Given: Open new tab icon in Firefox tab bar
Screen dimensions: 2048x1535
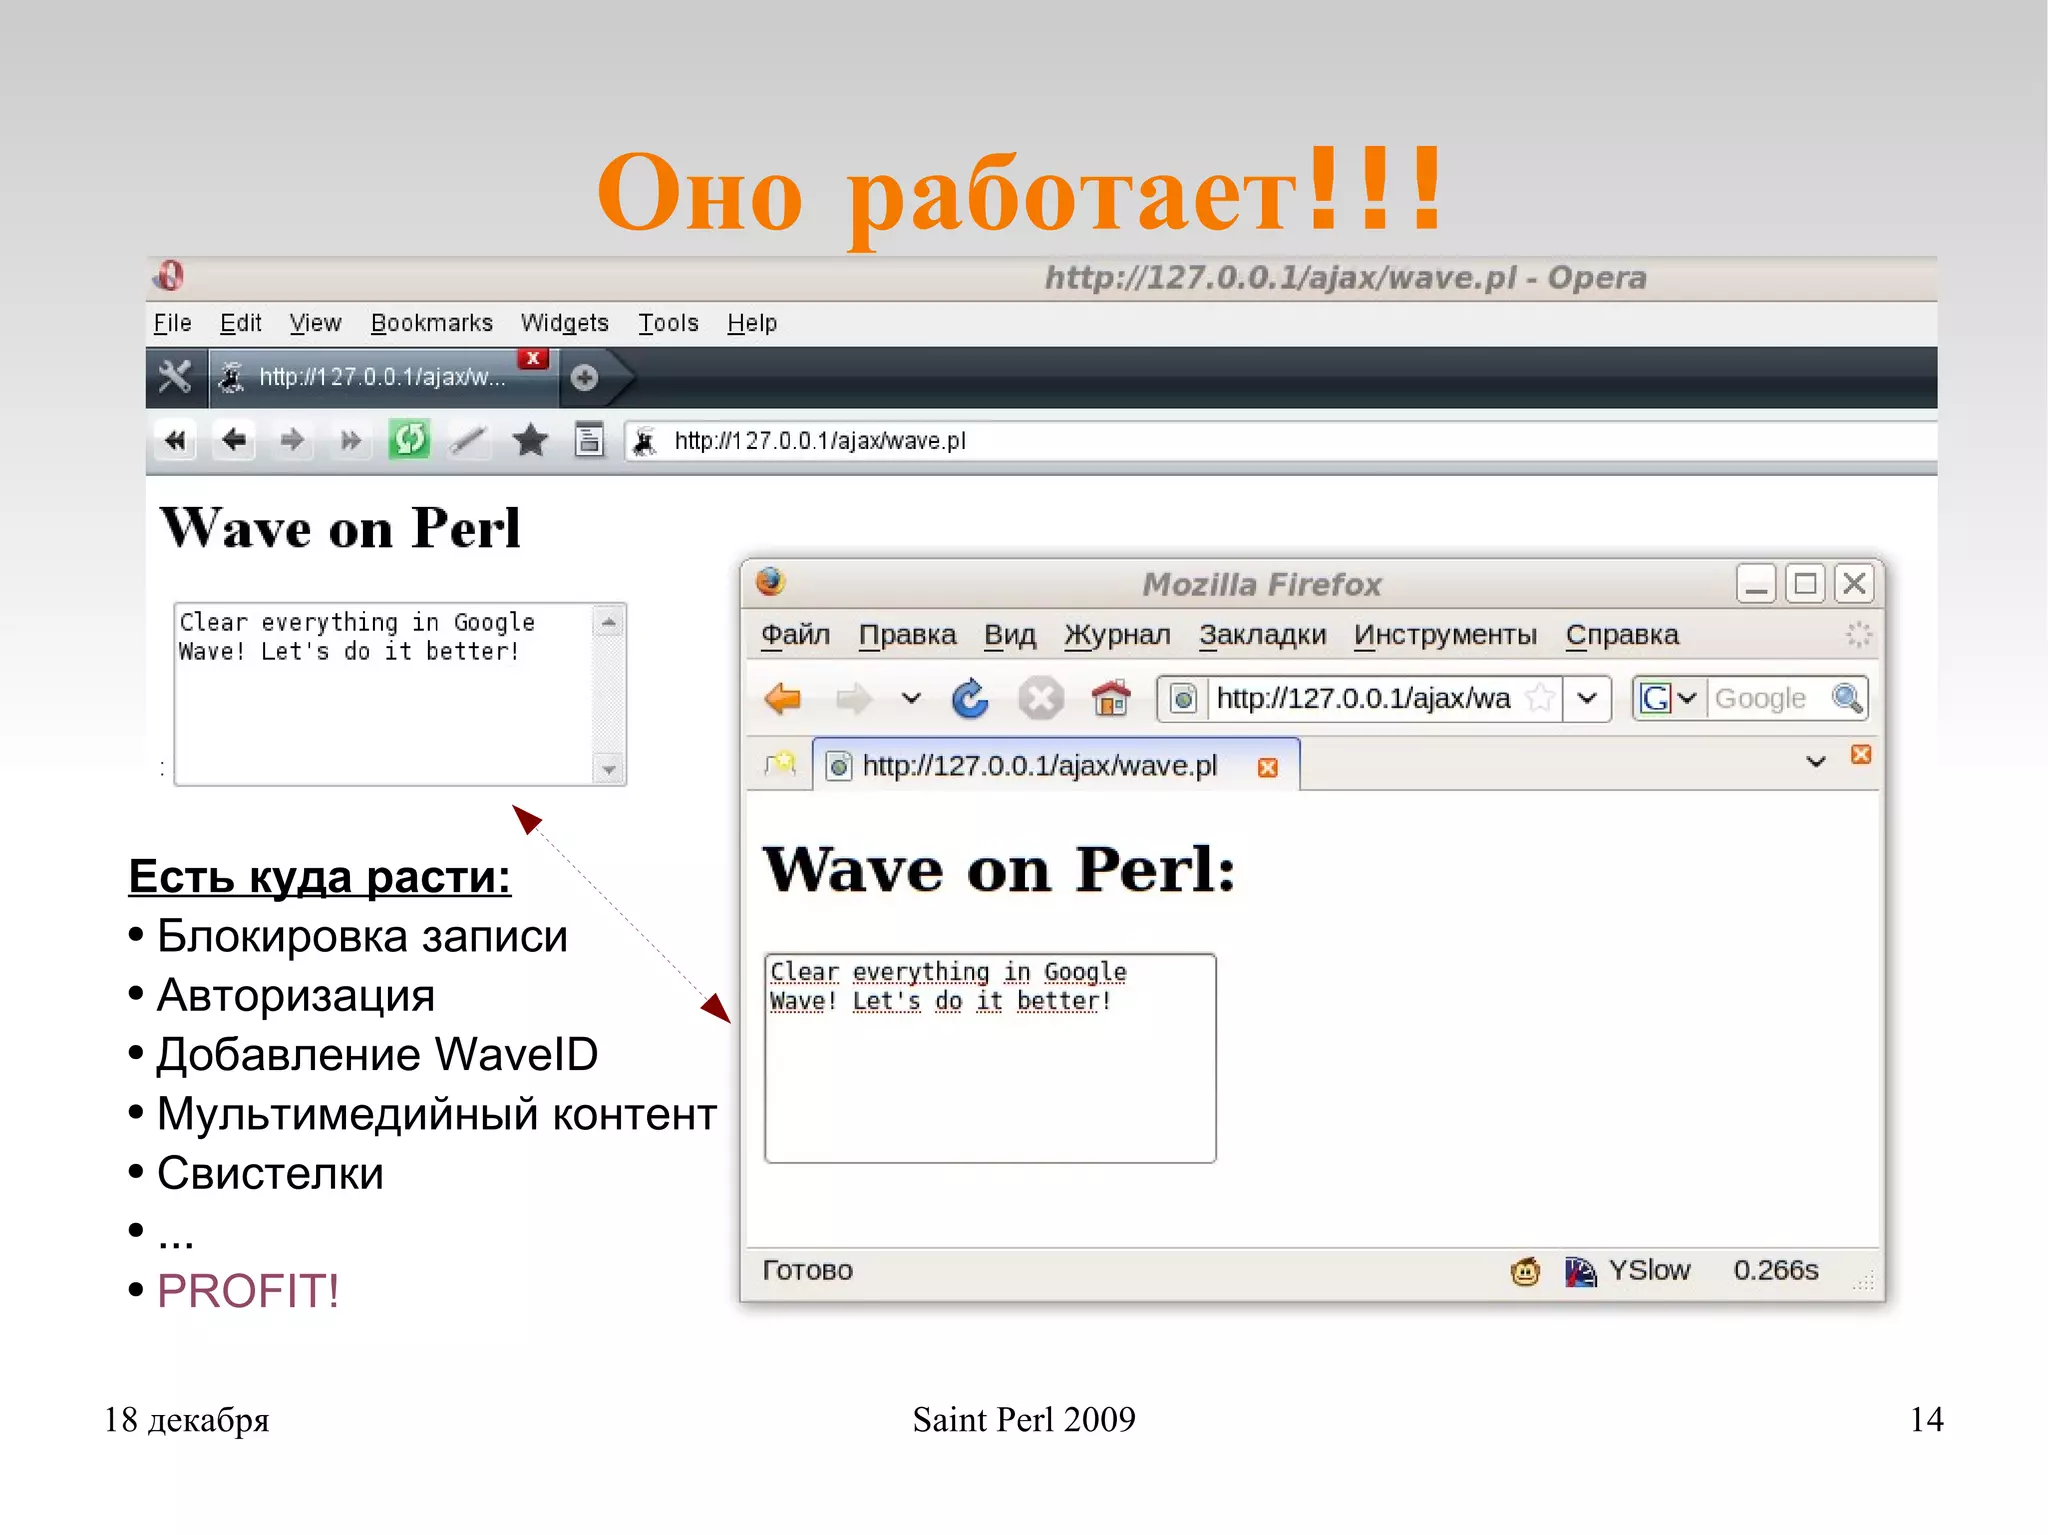Looking at the screenshot, I should [780, 765].
